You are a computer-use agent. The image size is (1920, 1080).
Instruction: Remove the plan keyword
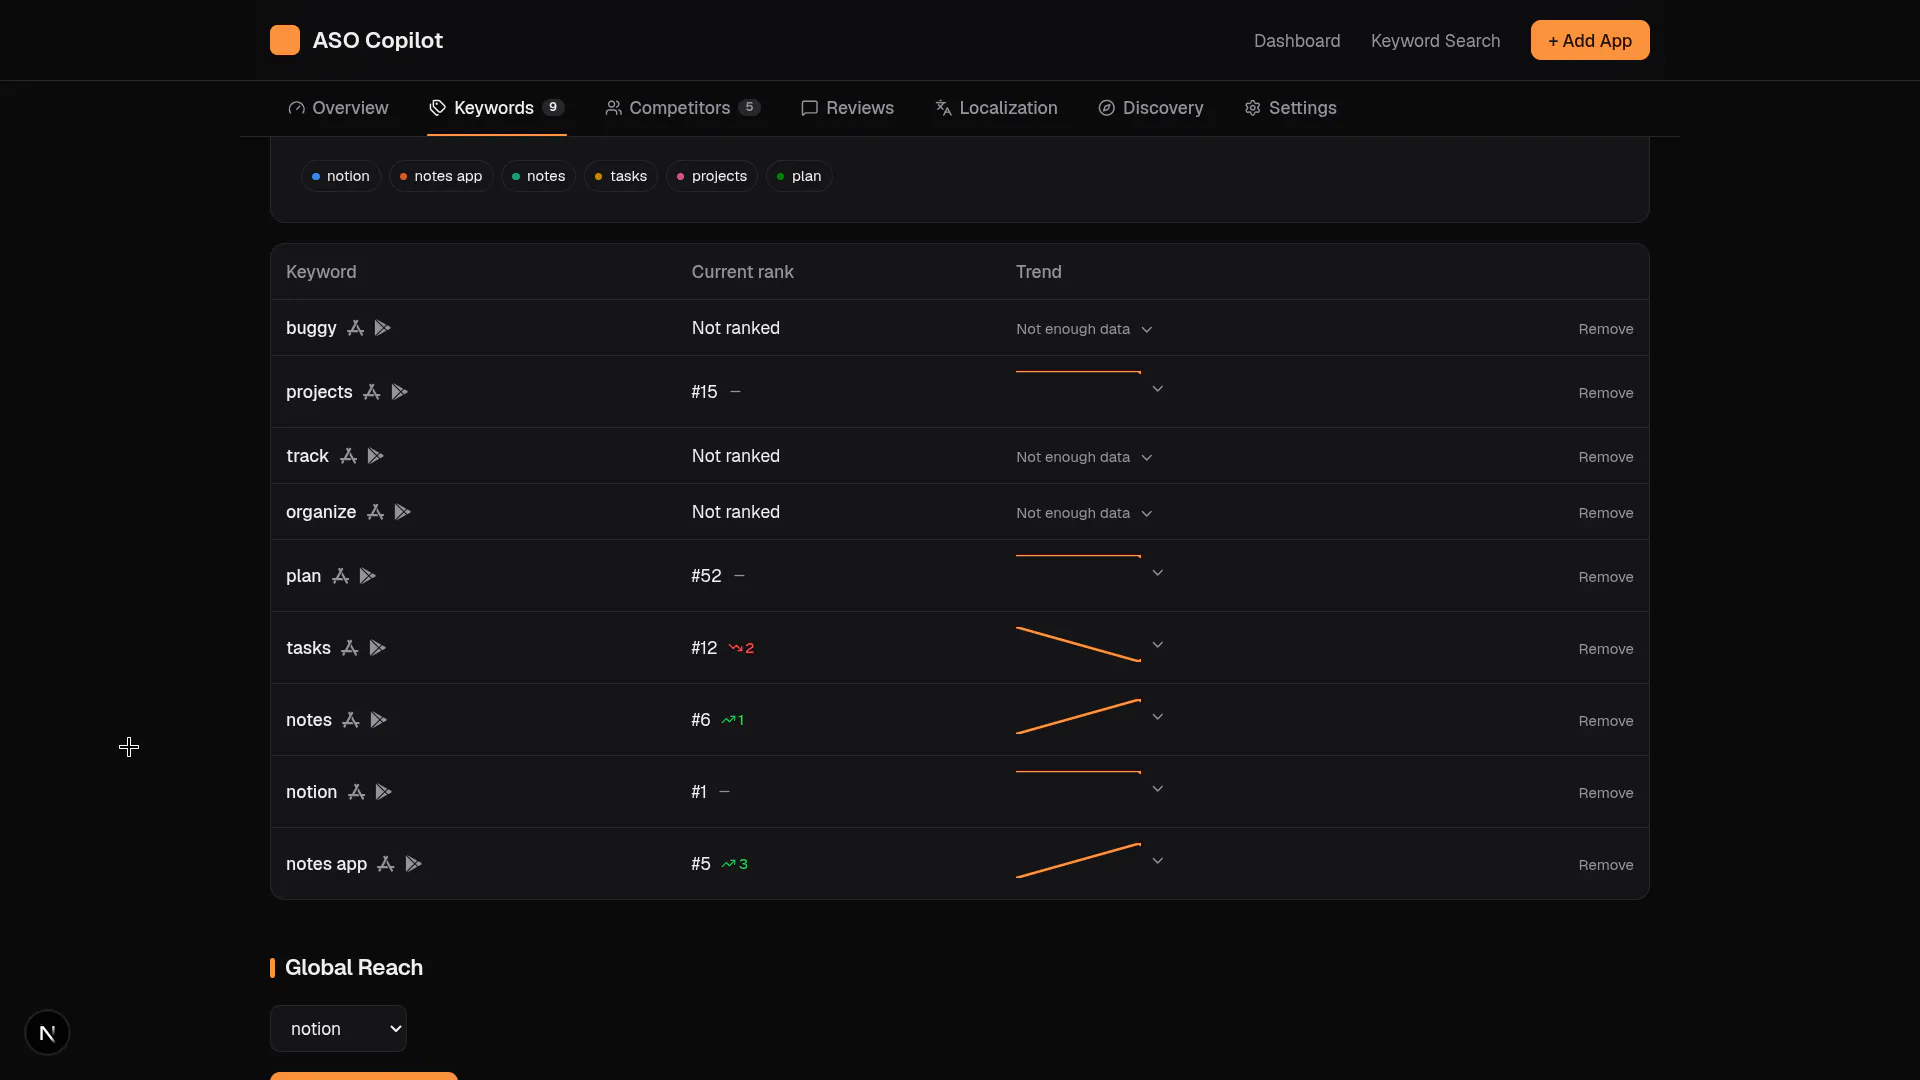point(1606,577)
